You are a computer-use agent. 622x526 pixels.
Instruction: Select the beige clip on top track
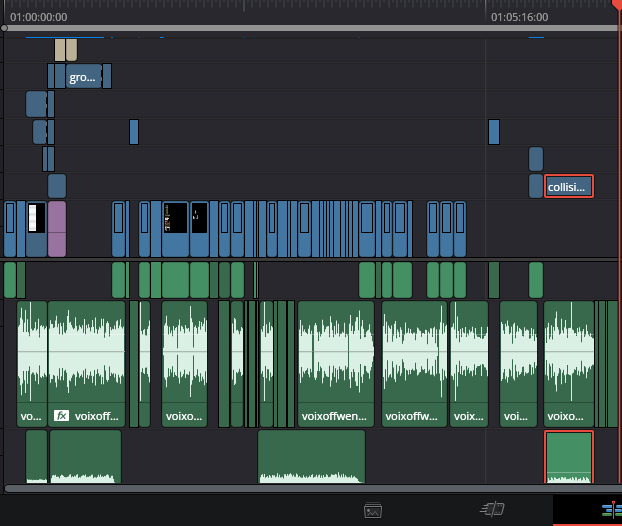[65, 49]
